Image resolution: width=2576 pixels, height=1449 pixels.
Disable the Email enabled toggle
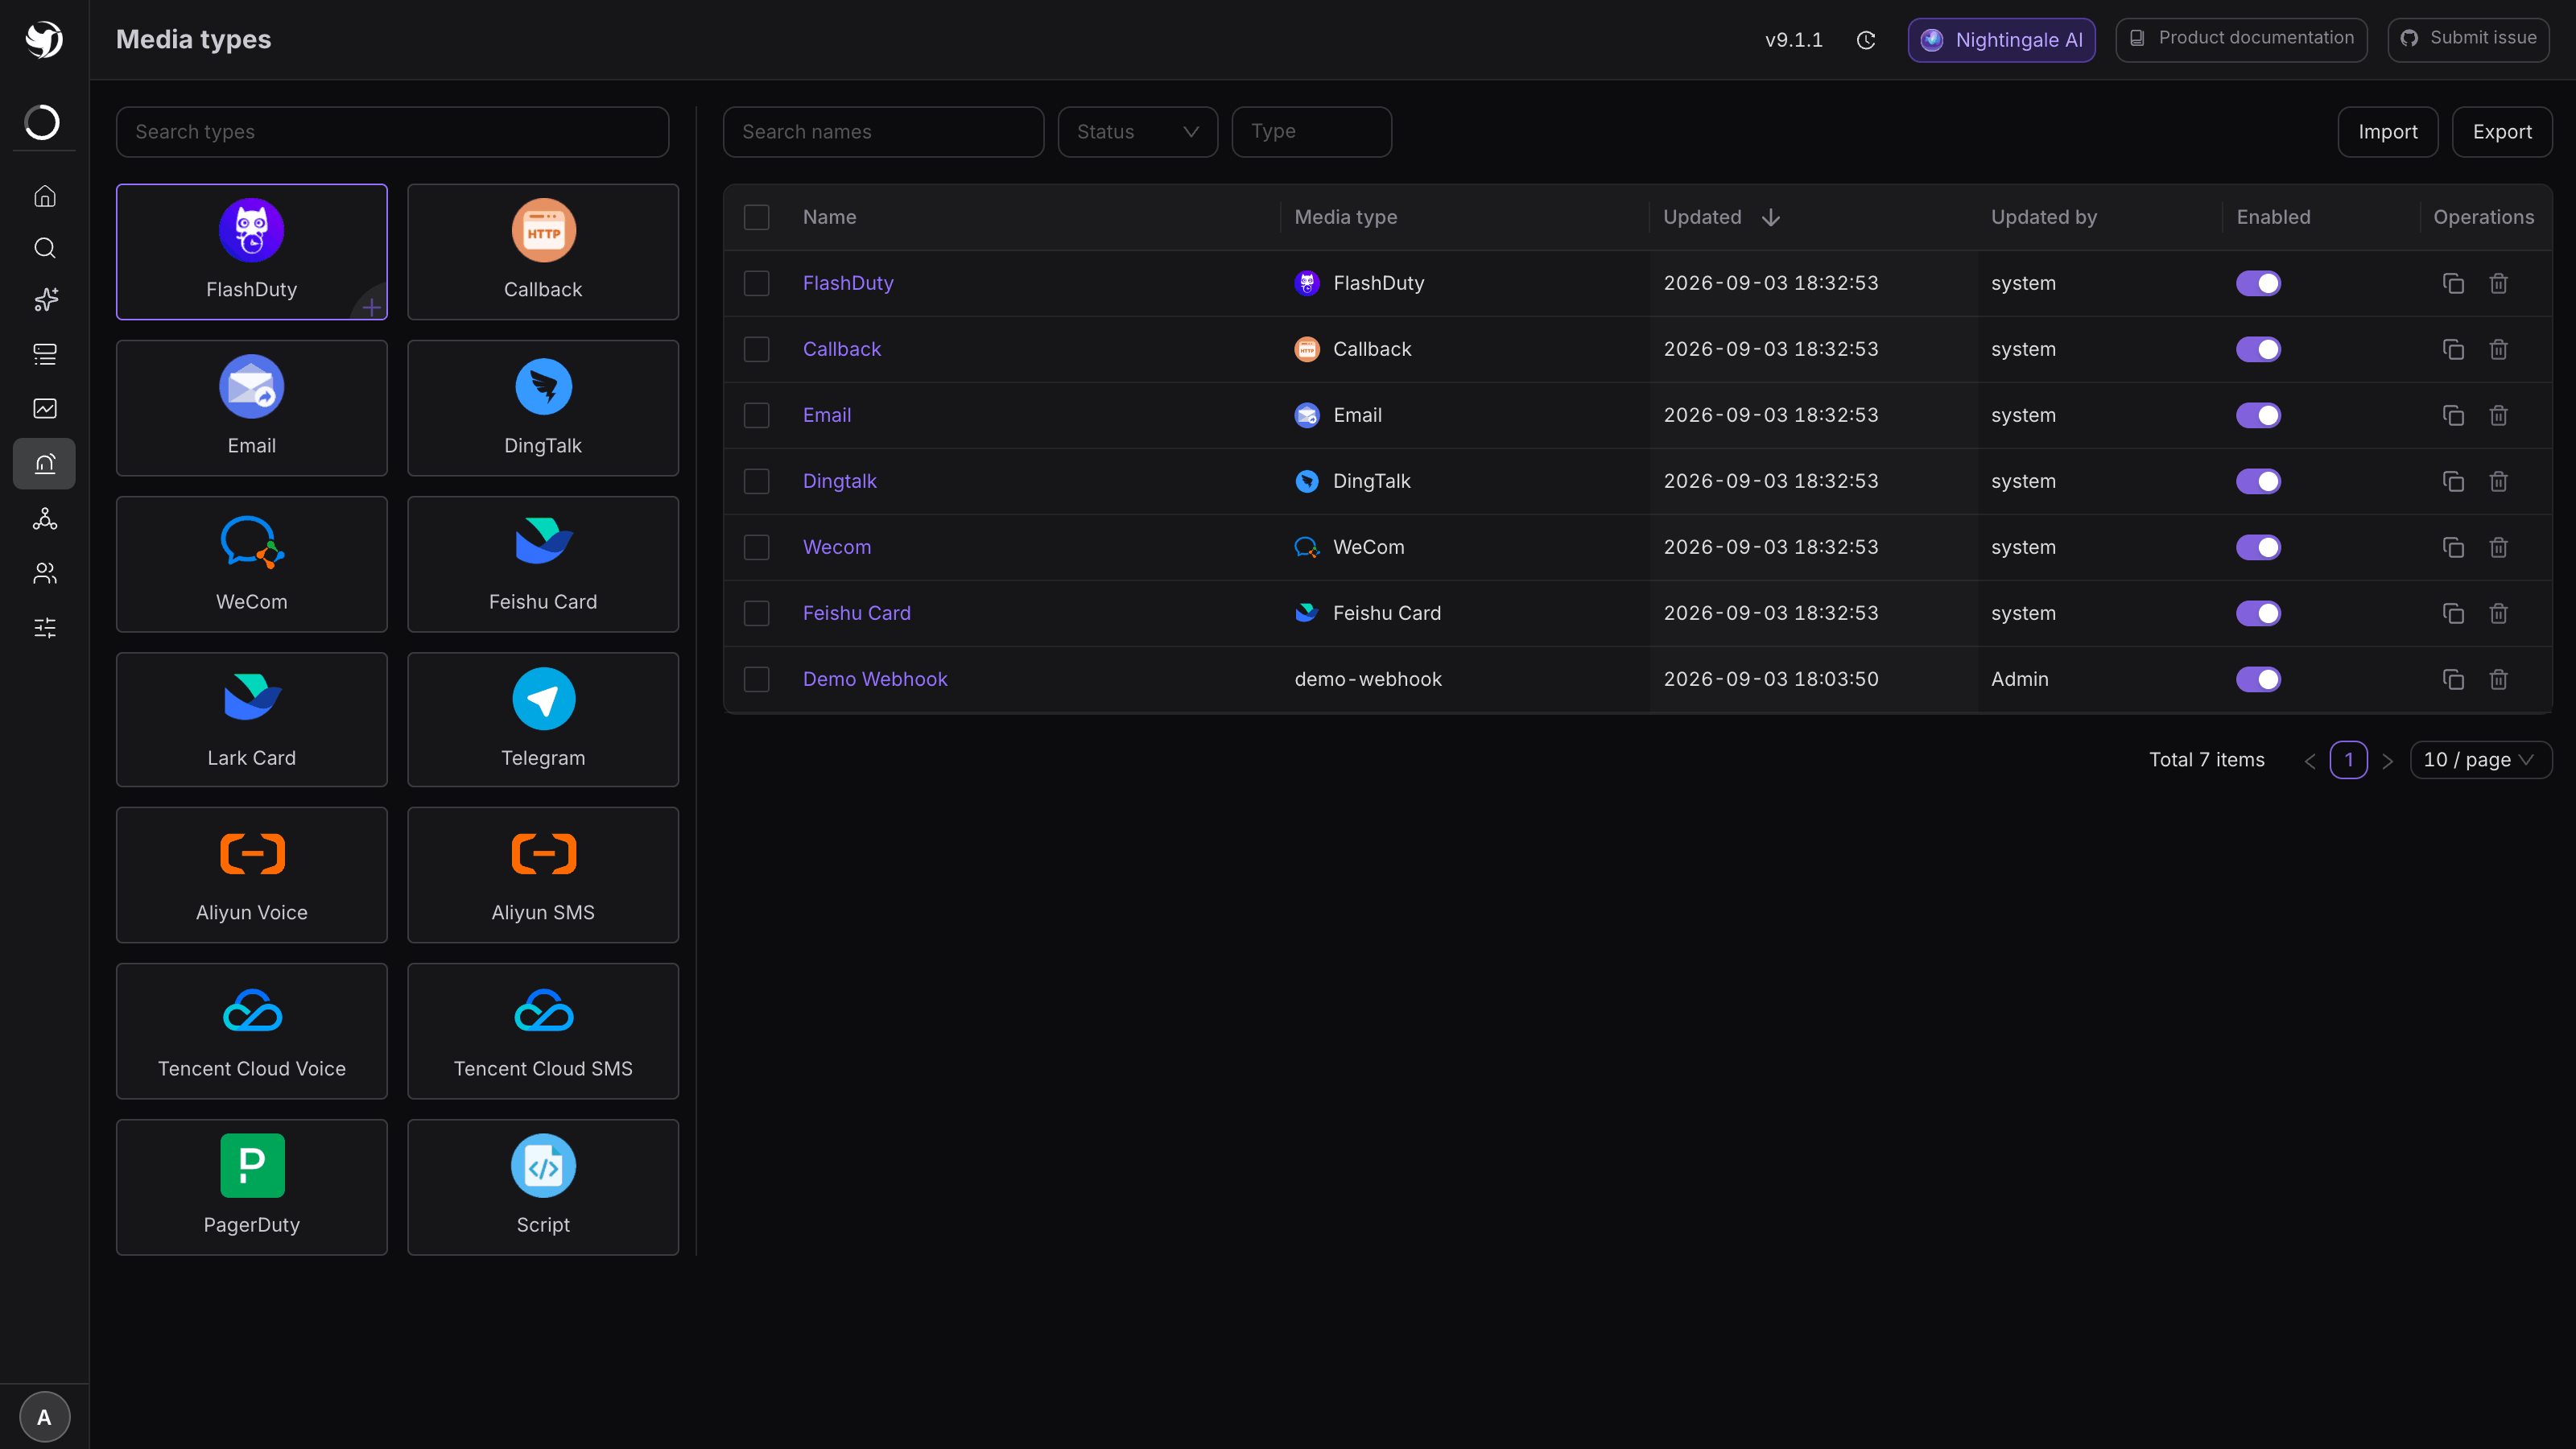2258,415
